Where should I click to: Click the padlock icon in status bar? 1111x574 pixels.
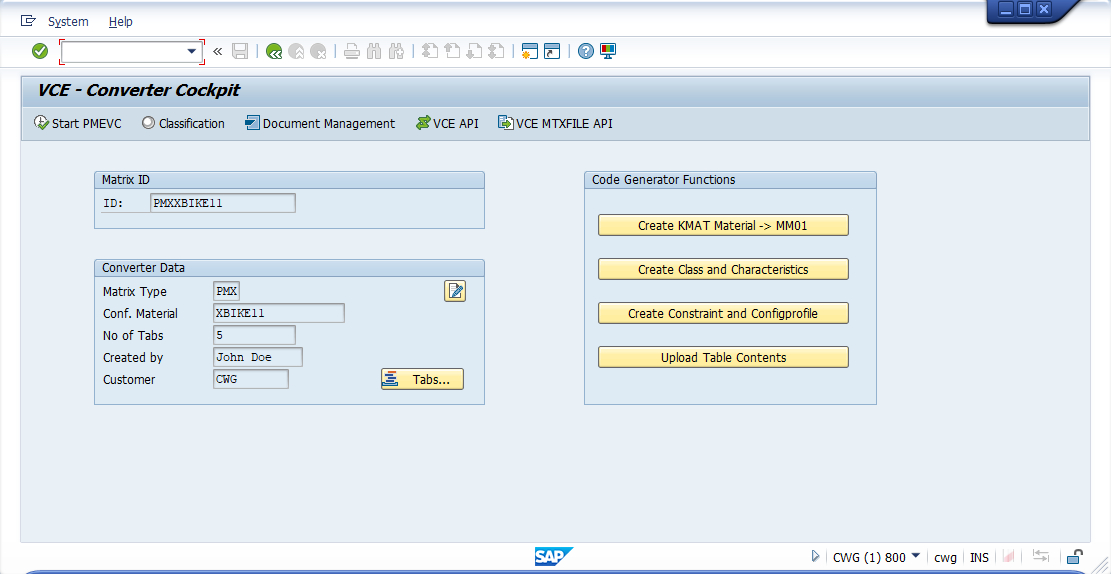coord(1075,557)
